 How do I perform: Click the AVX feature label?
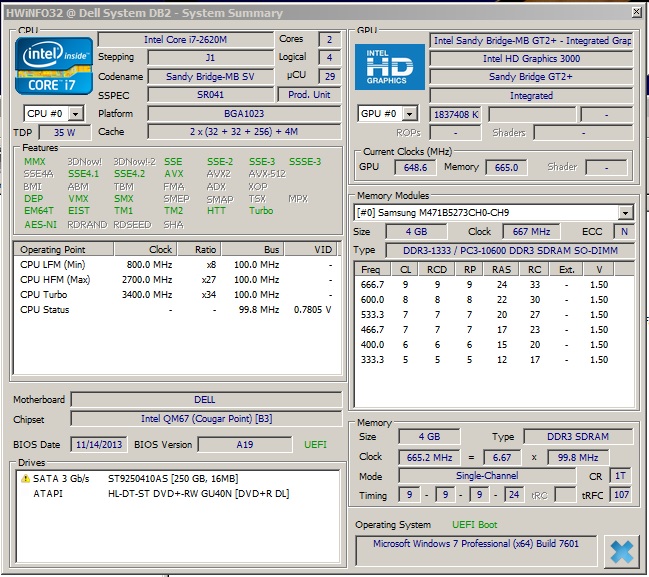tap(174, 174)
